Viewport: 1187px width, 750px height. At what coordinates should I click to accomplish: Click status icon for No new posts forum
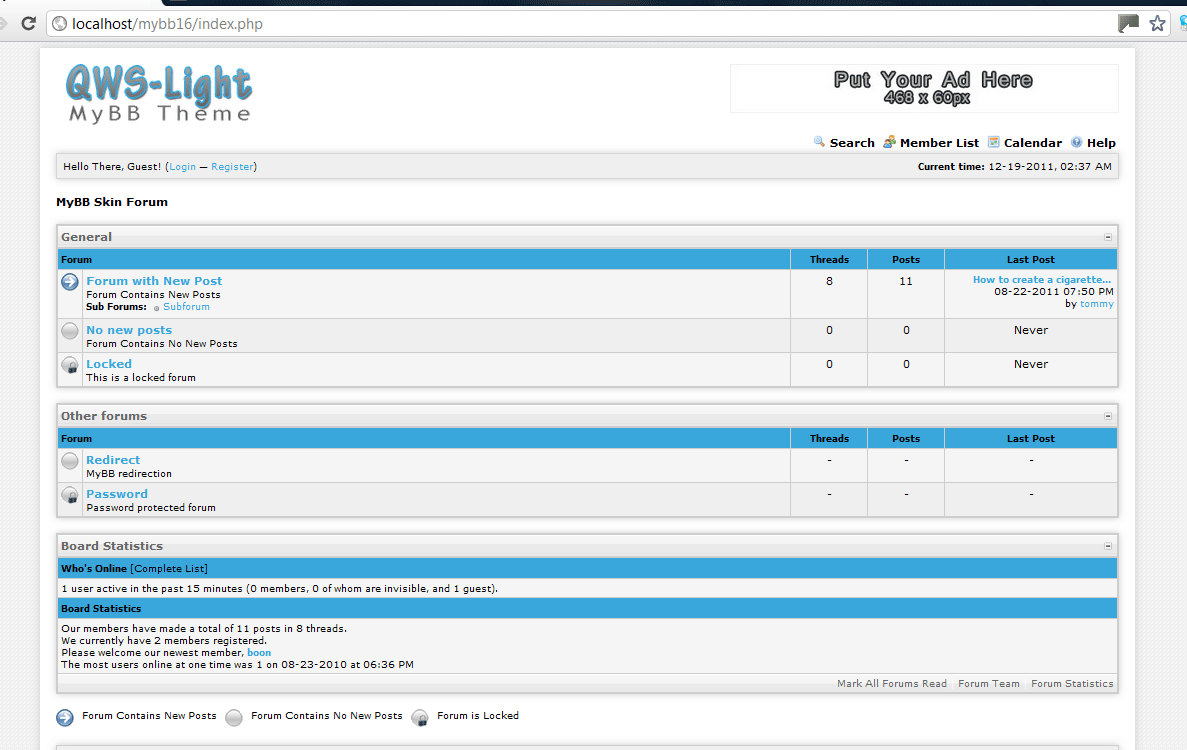70,331
